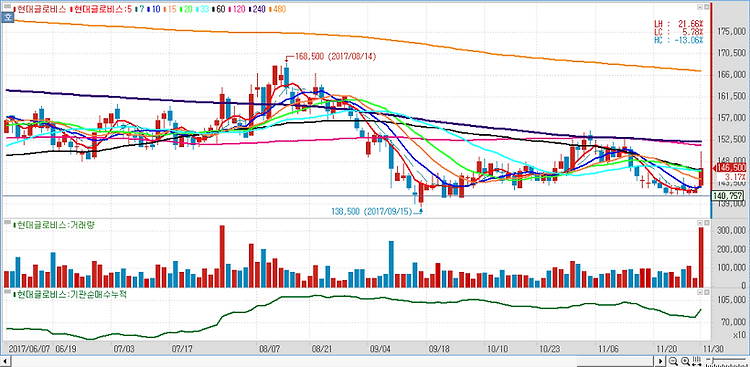Viewport: 750px width, 367px height.
Task: Click the 105,000 axis label in bottom pane
Action: tap(733, 300)
